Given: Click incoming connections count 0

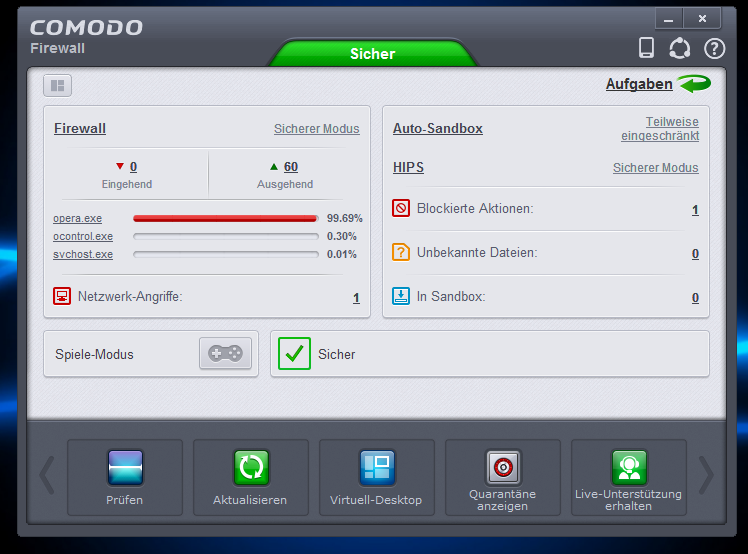Looking at the screenshot, I should (134, 167).
